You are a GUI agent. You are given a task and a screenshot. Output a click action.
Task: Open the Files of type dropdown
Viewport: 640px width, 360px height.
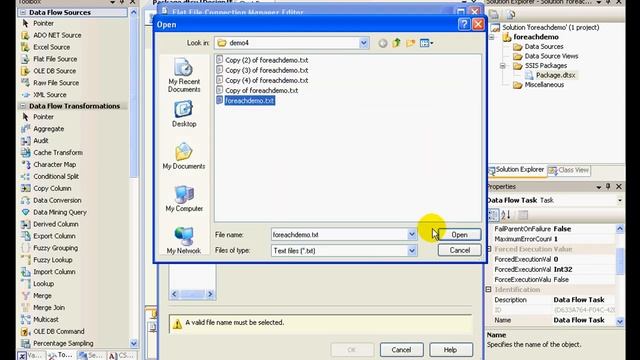[412, 250]
